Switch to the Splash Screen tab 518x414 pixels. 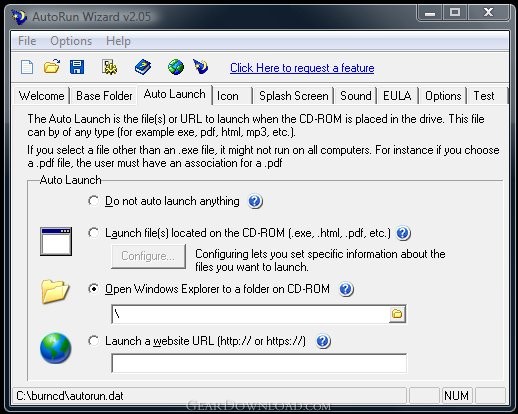coord(294,96)
